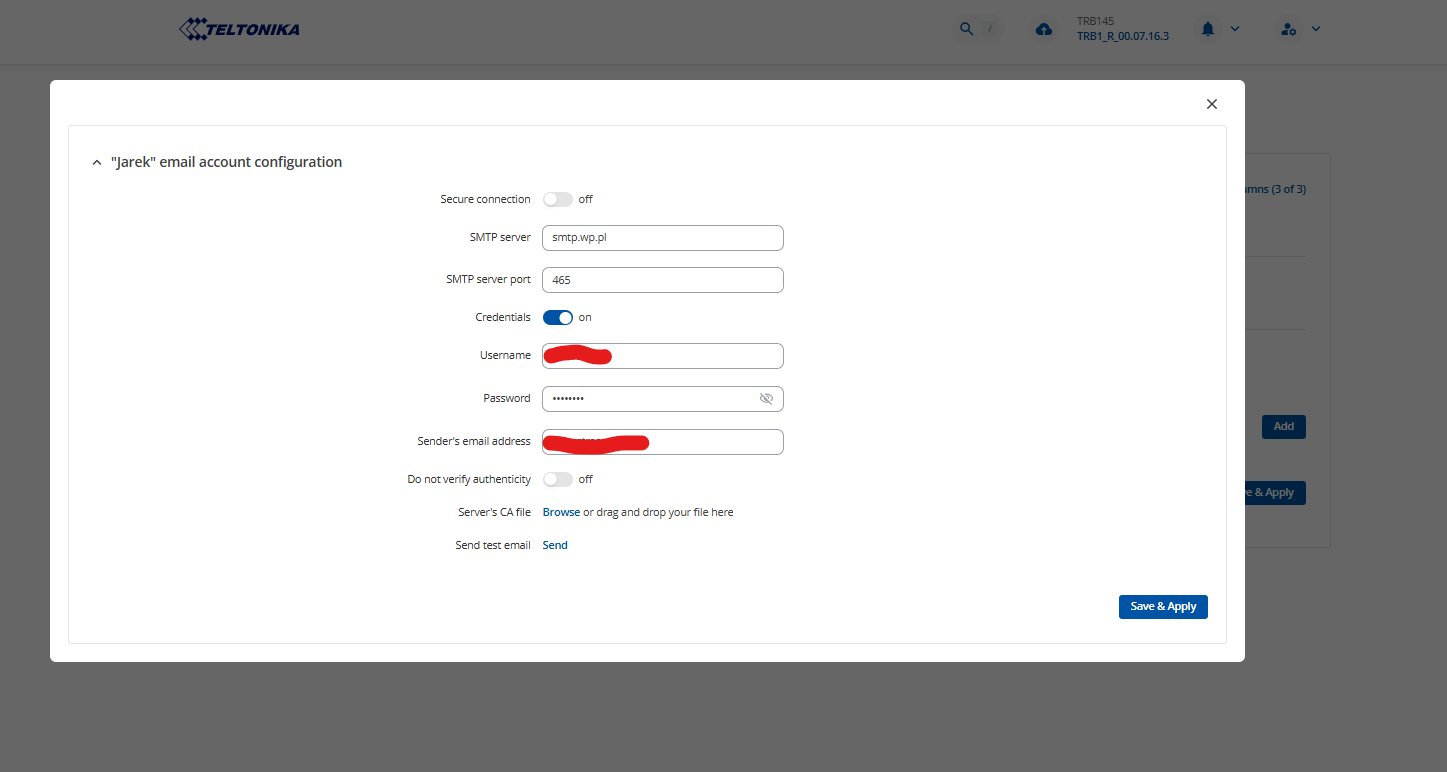
Task: Enable the Secure connection toggle
Action: [x=557, y=199]
